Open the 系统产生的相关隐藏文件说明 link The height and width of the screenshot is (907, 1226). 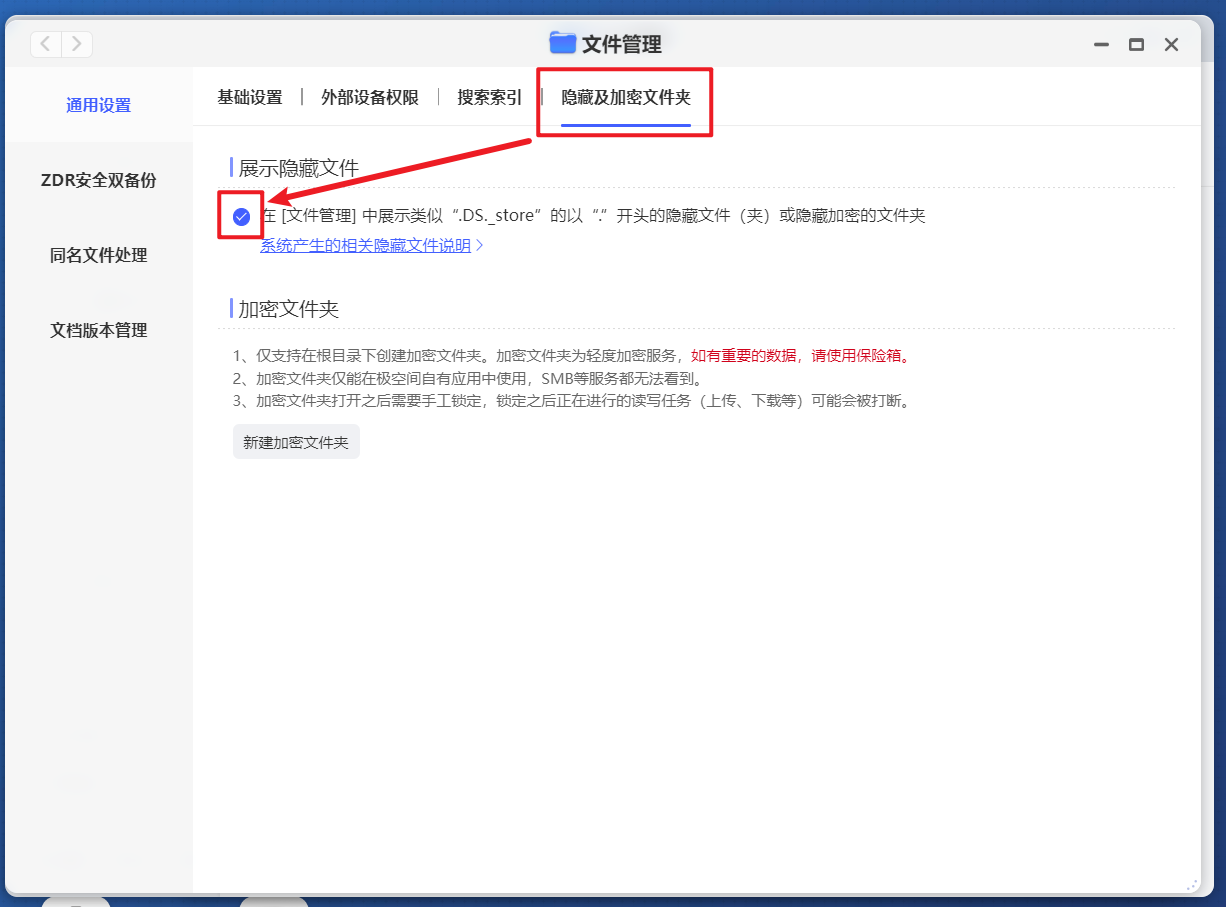coord(365,245)
